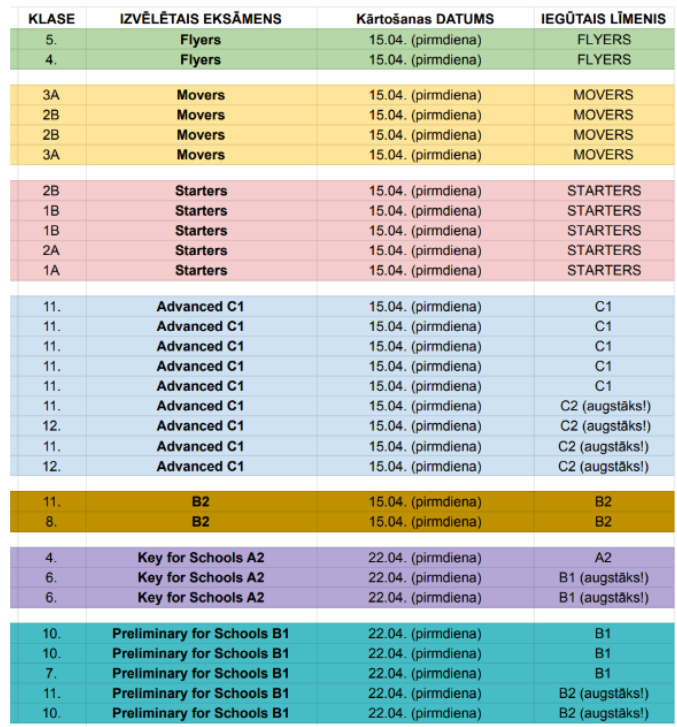Select the IZVĒLĒTAIS EKSĀMENS column header
Viewport: 677px width, 727px height.
point(201,19)
